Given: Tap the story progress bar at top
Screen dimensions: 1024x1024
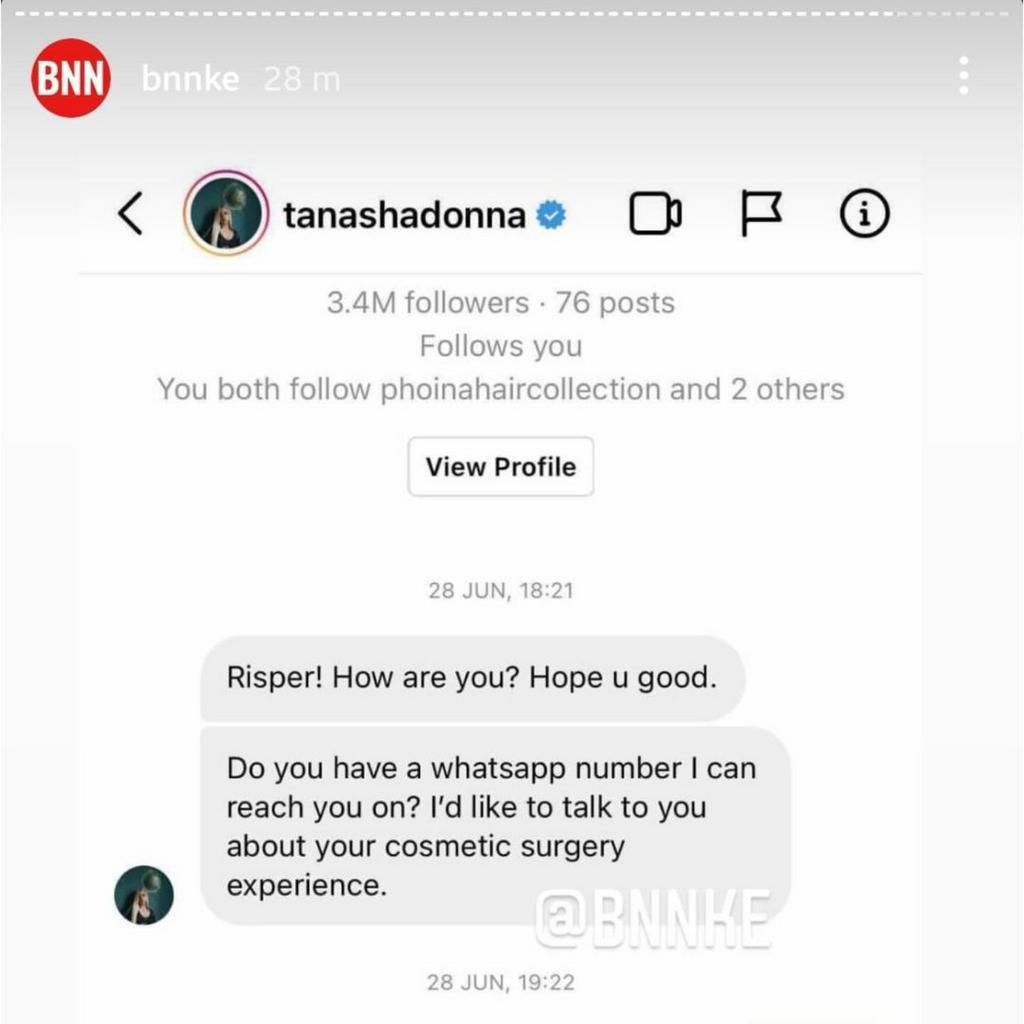Looking at the screenshot, I should point(512,14).
